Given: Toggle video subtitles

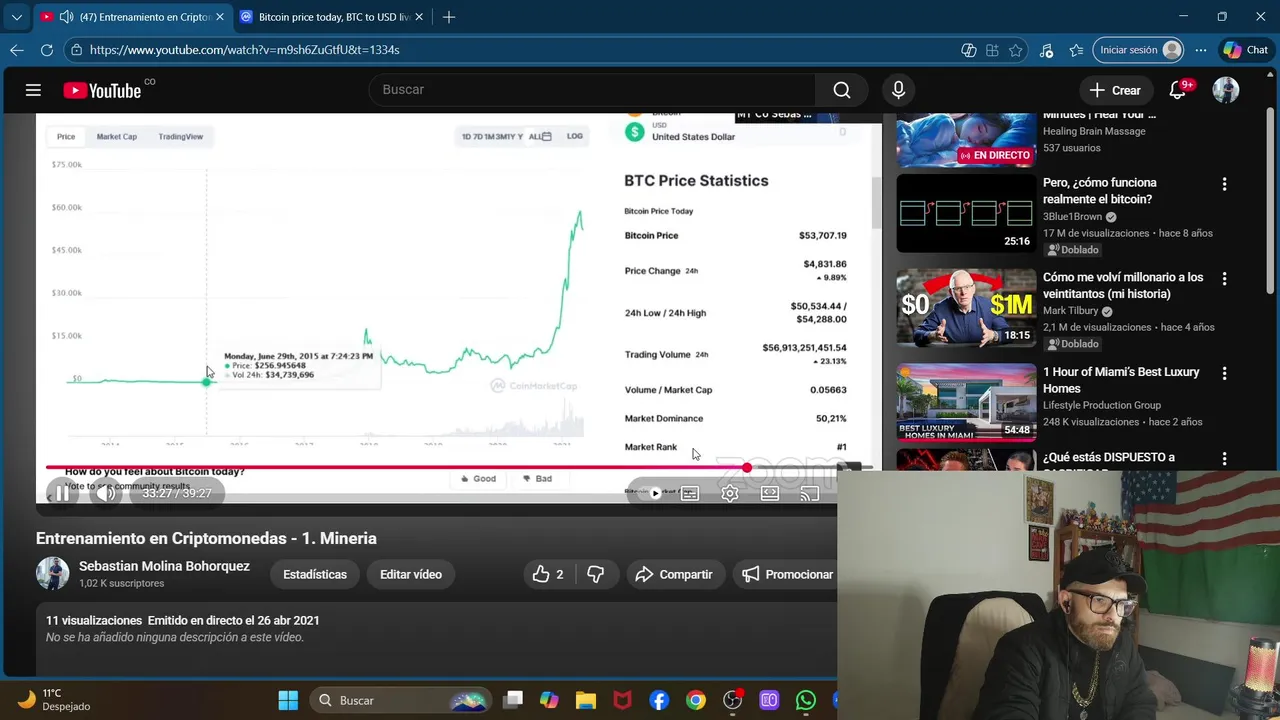Looking at the screenshot, I should tap(690, 493).
